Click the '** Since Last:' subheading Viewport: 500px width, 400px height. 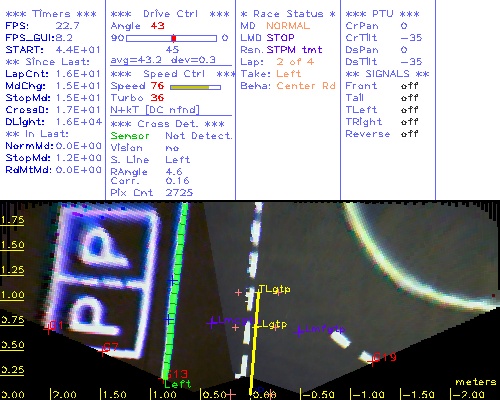(x=48, y=62)
